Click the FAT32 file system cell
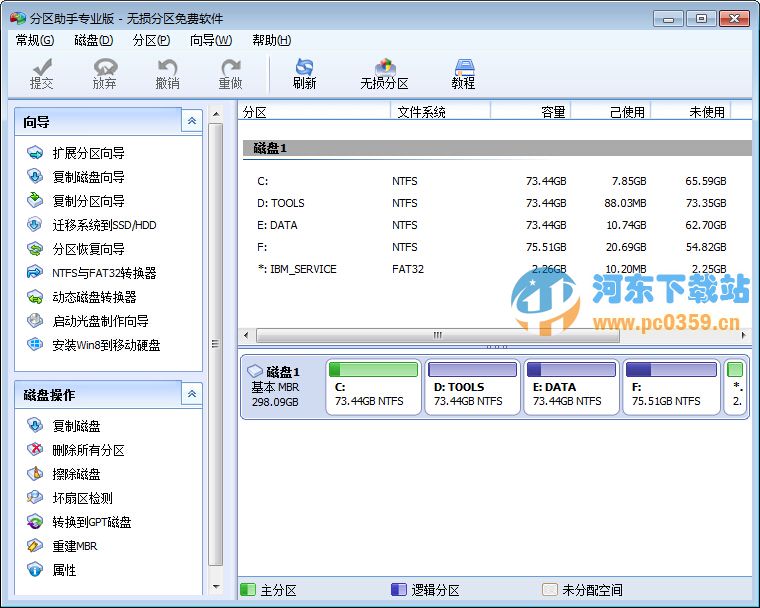 (x=408, y=269)
